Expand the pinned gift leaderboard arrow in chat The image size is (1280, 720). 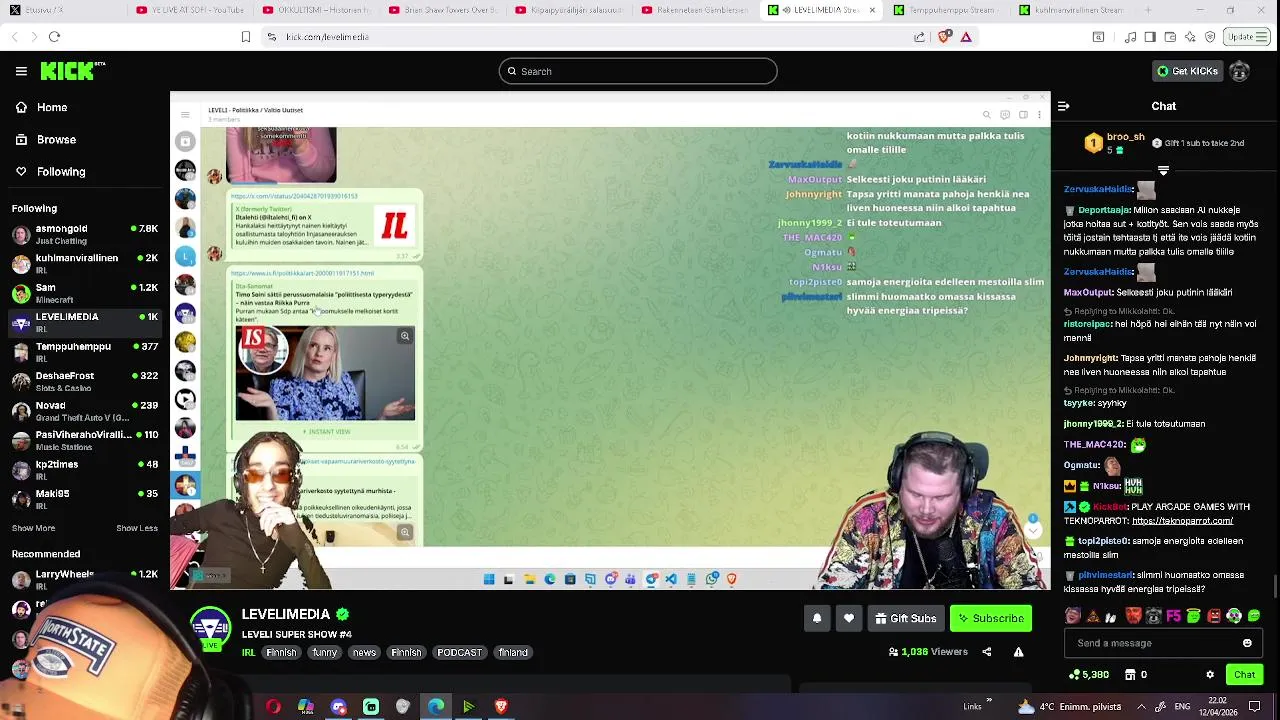click(x=1163, y=171)
